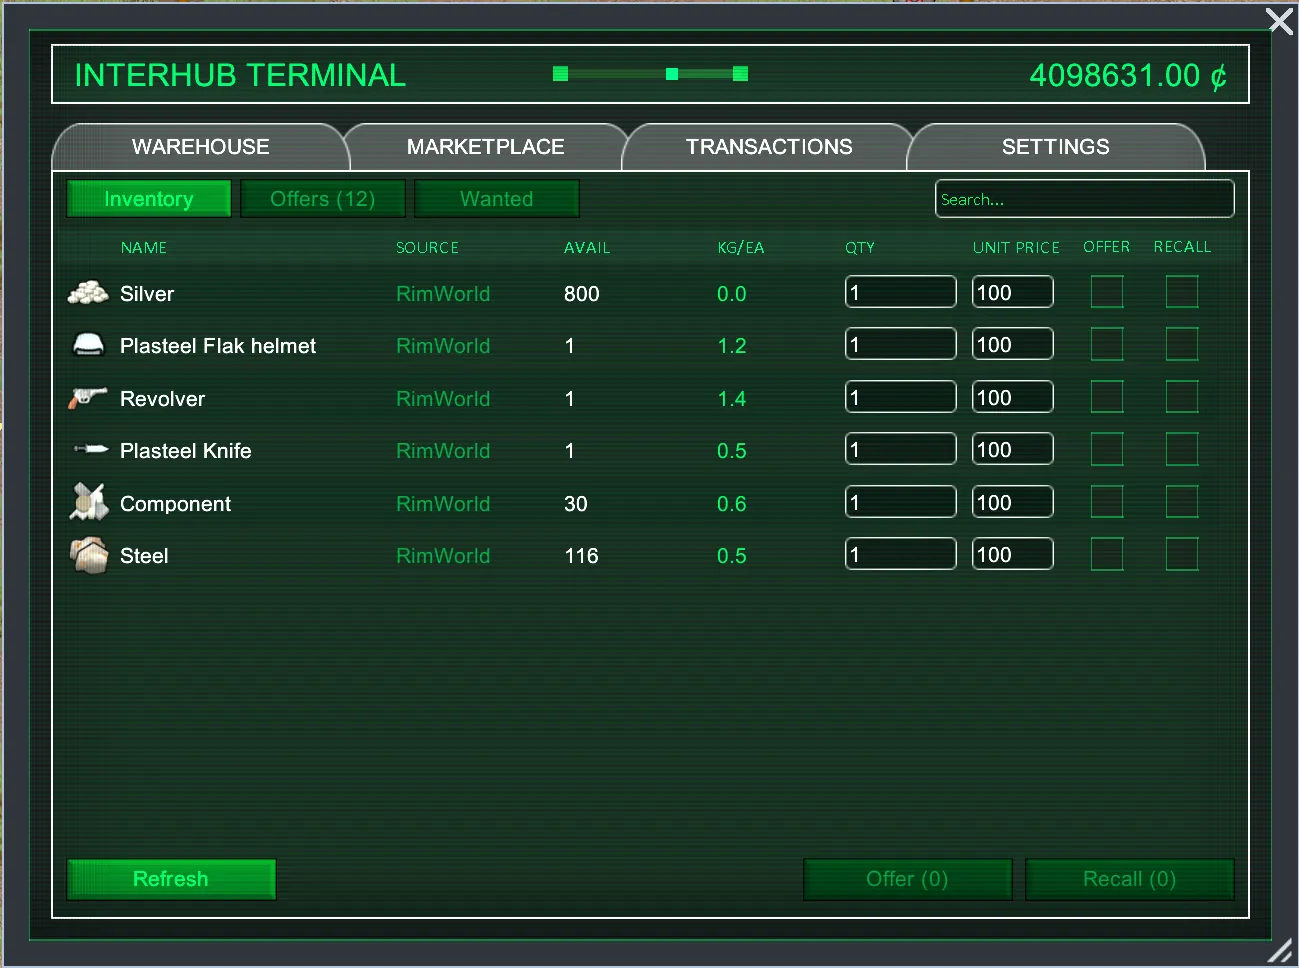Viewport: 1299px width, 968px height.
Task: Grab the window resize handle corner
Action: pos(1279,951)
